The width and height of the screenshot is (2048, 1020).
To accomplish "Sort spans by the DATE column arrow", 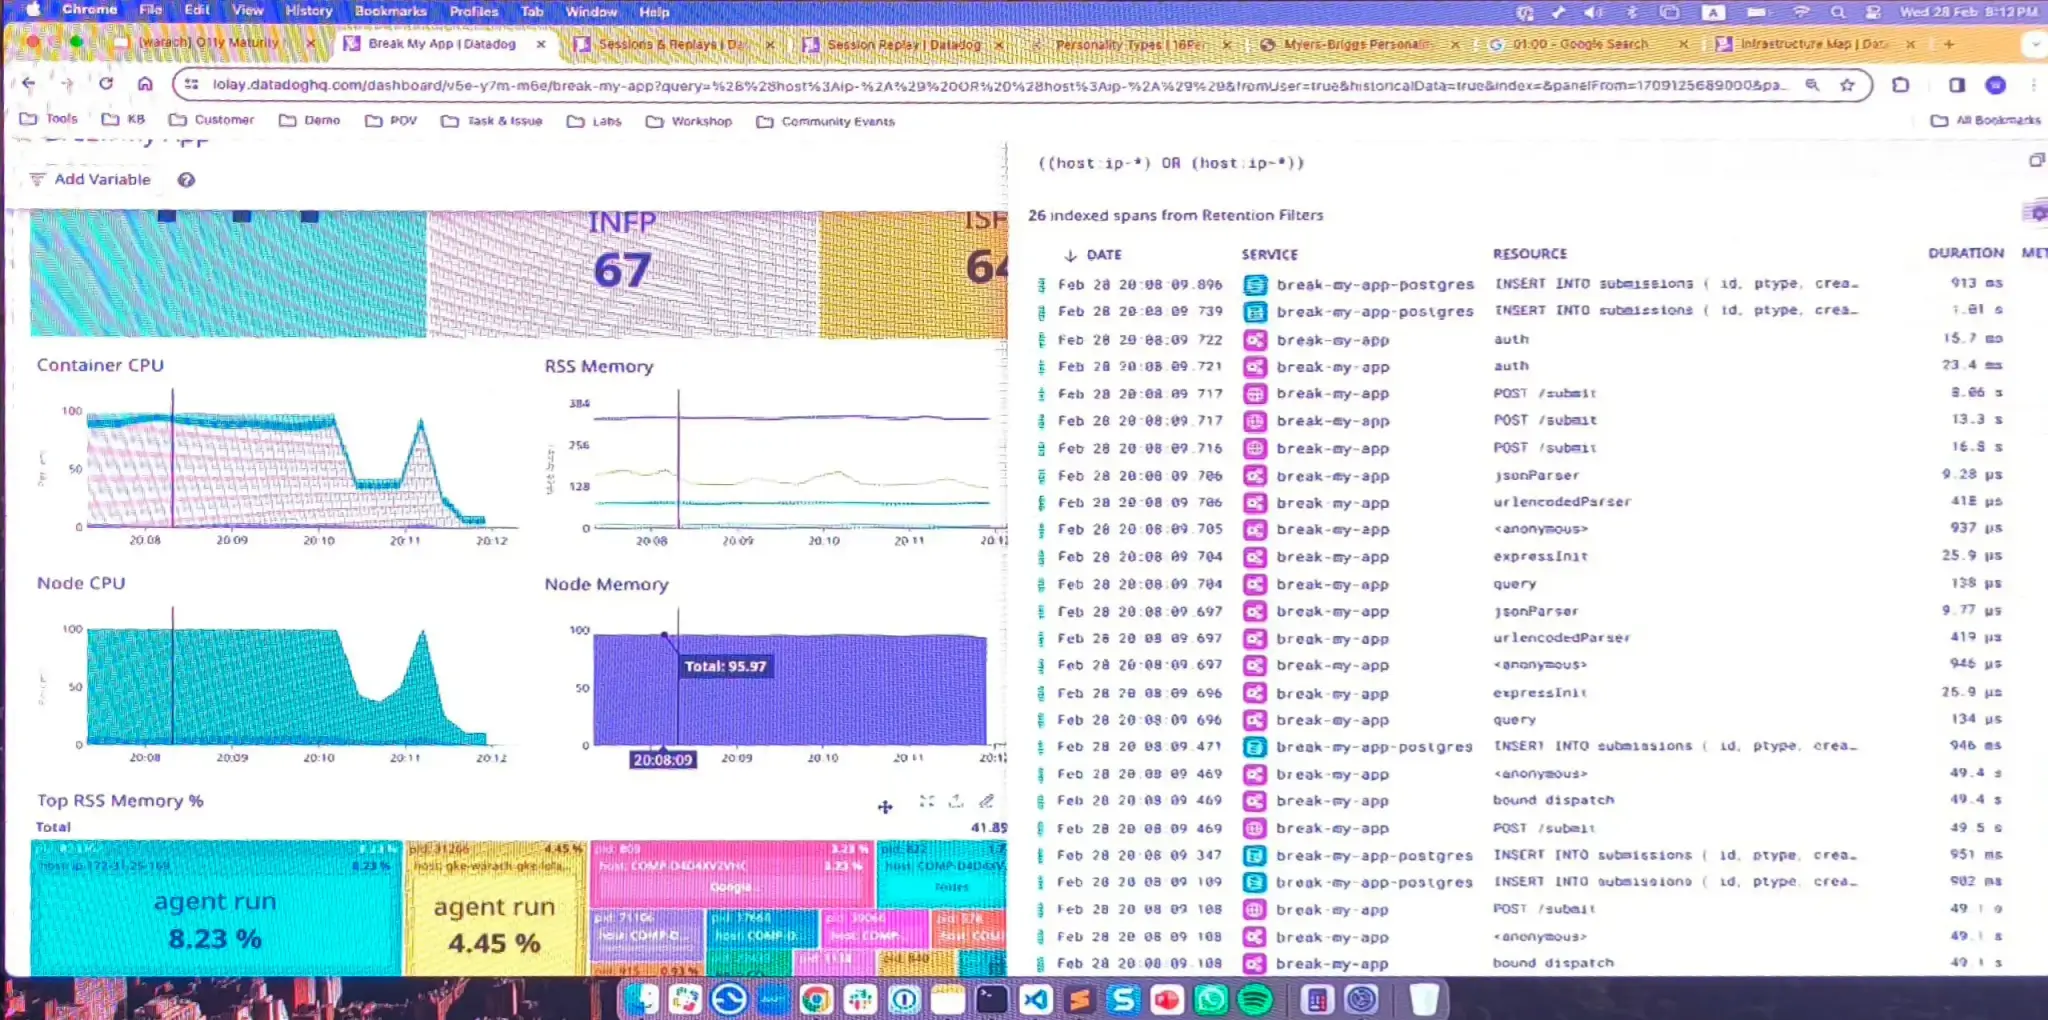I will tap(1070, 255).
